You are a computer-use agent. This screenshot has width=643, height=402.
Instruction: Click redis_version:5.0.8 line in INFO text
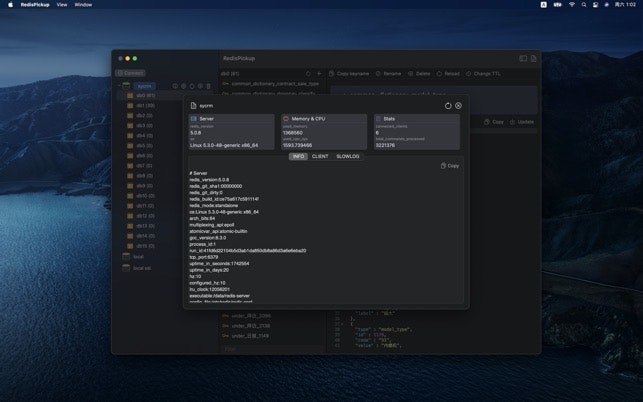(209, 180)
